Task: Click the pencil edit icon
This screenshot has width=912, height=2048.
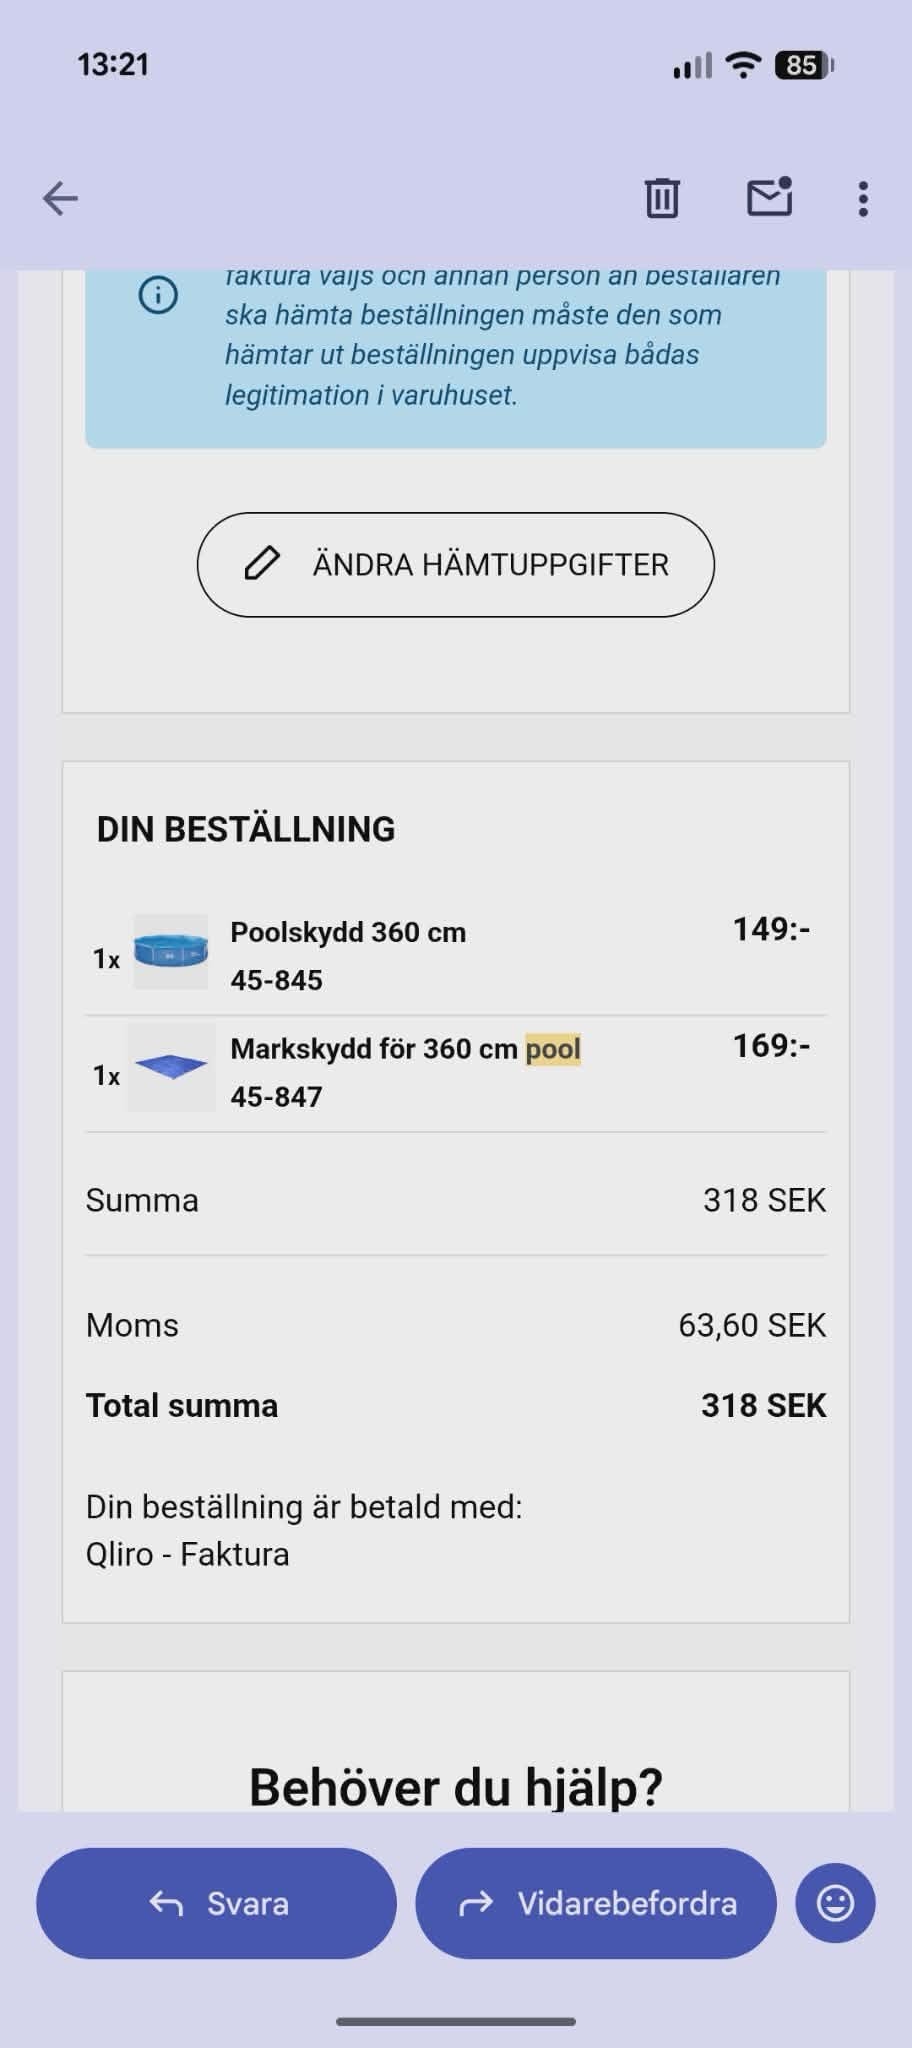Action: pyautogui.click(x=262, y=564)
